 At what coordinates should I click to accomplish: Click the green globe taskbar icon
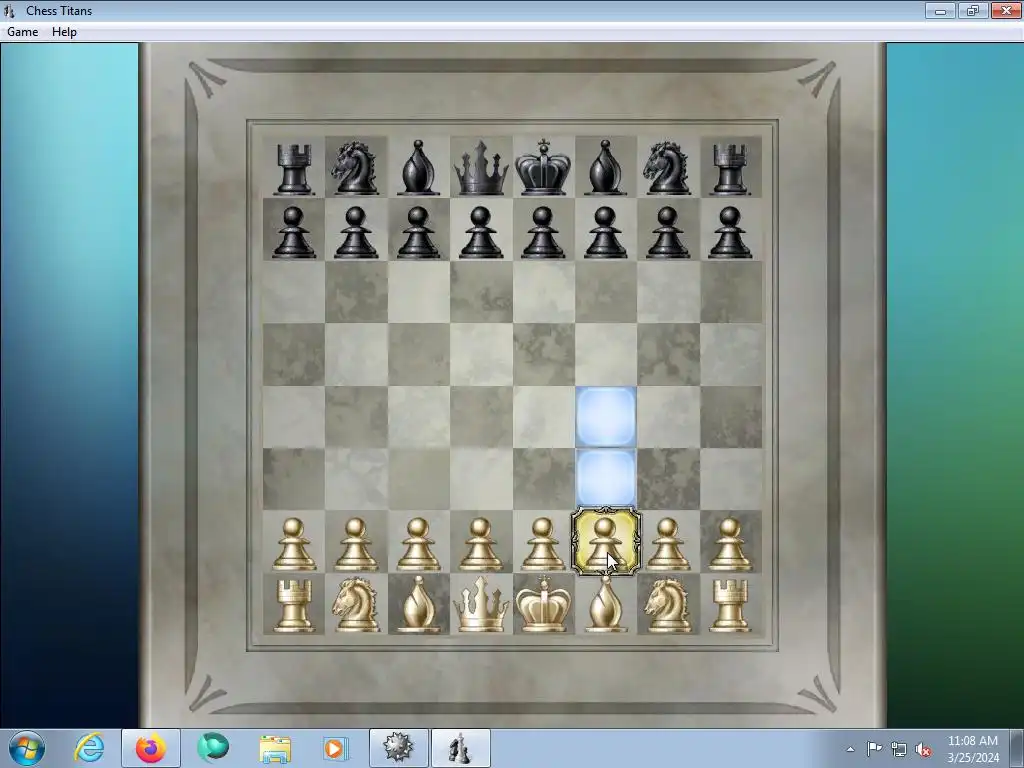[213, 748]
